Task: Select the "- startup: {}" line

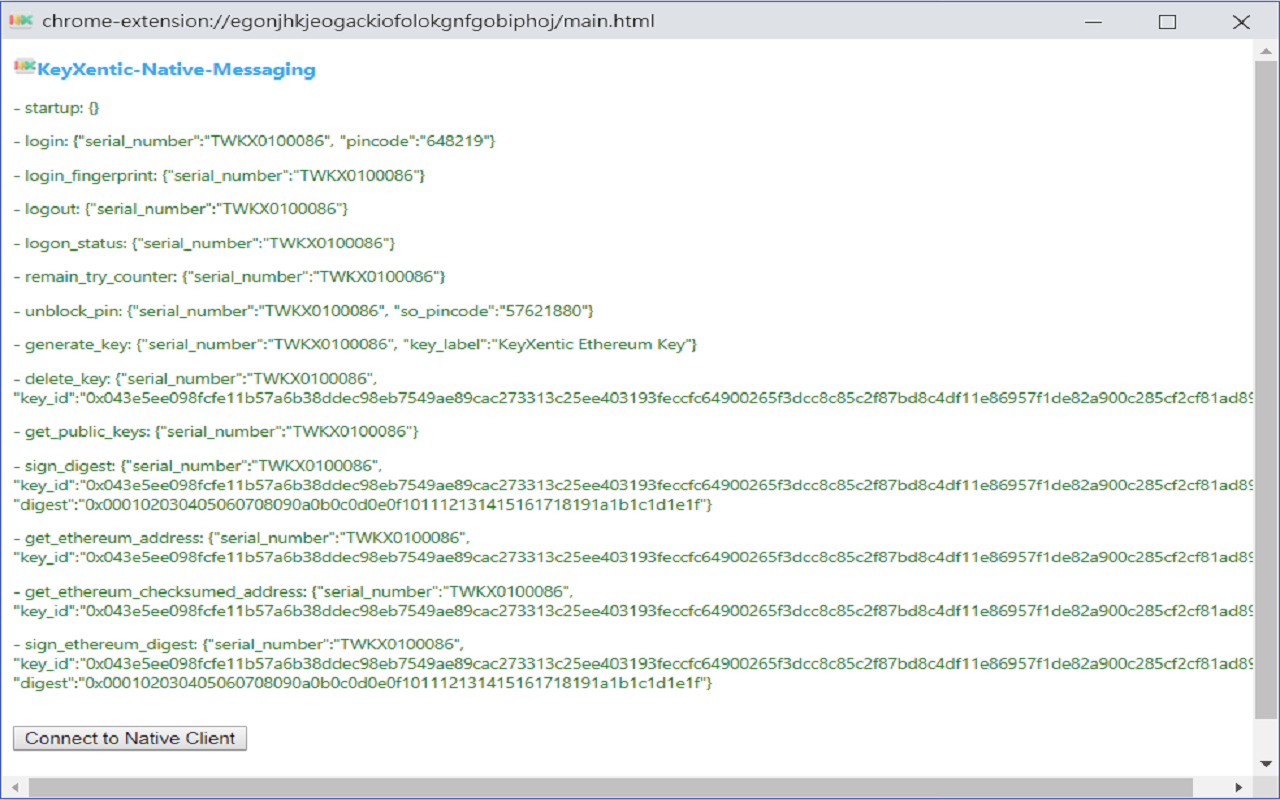Action: point(56,107)
